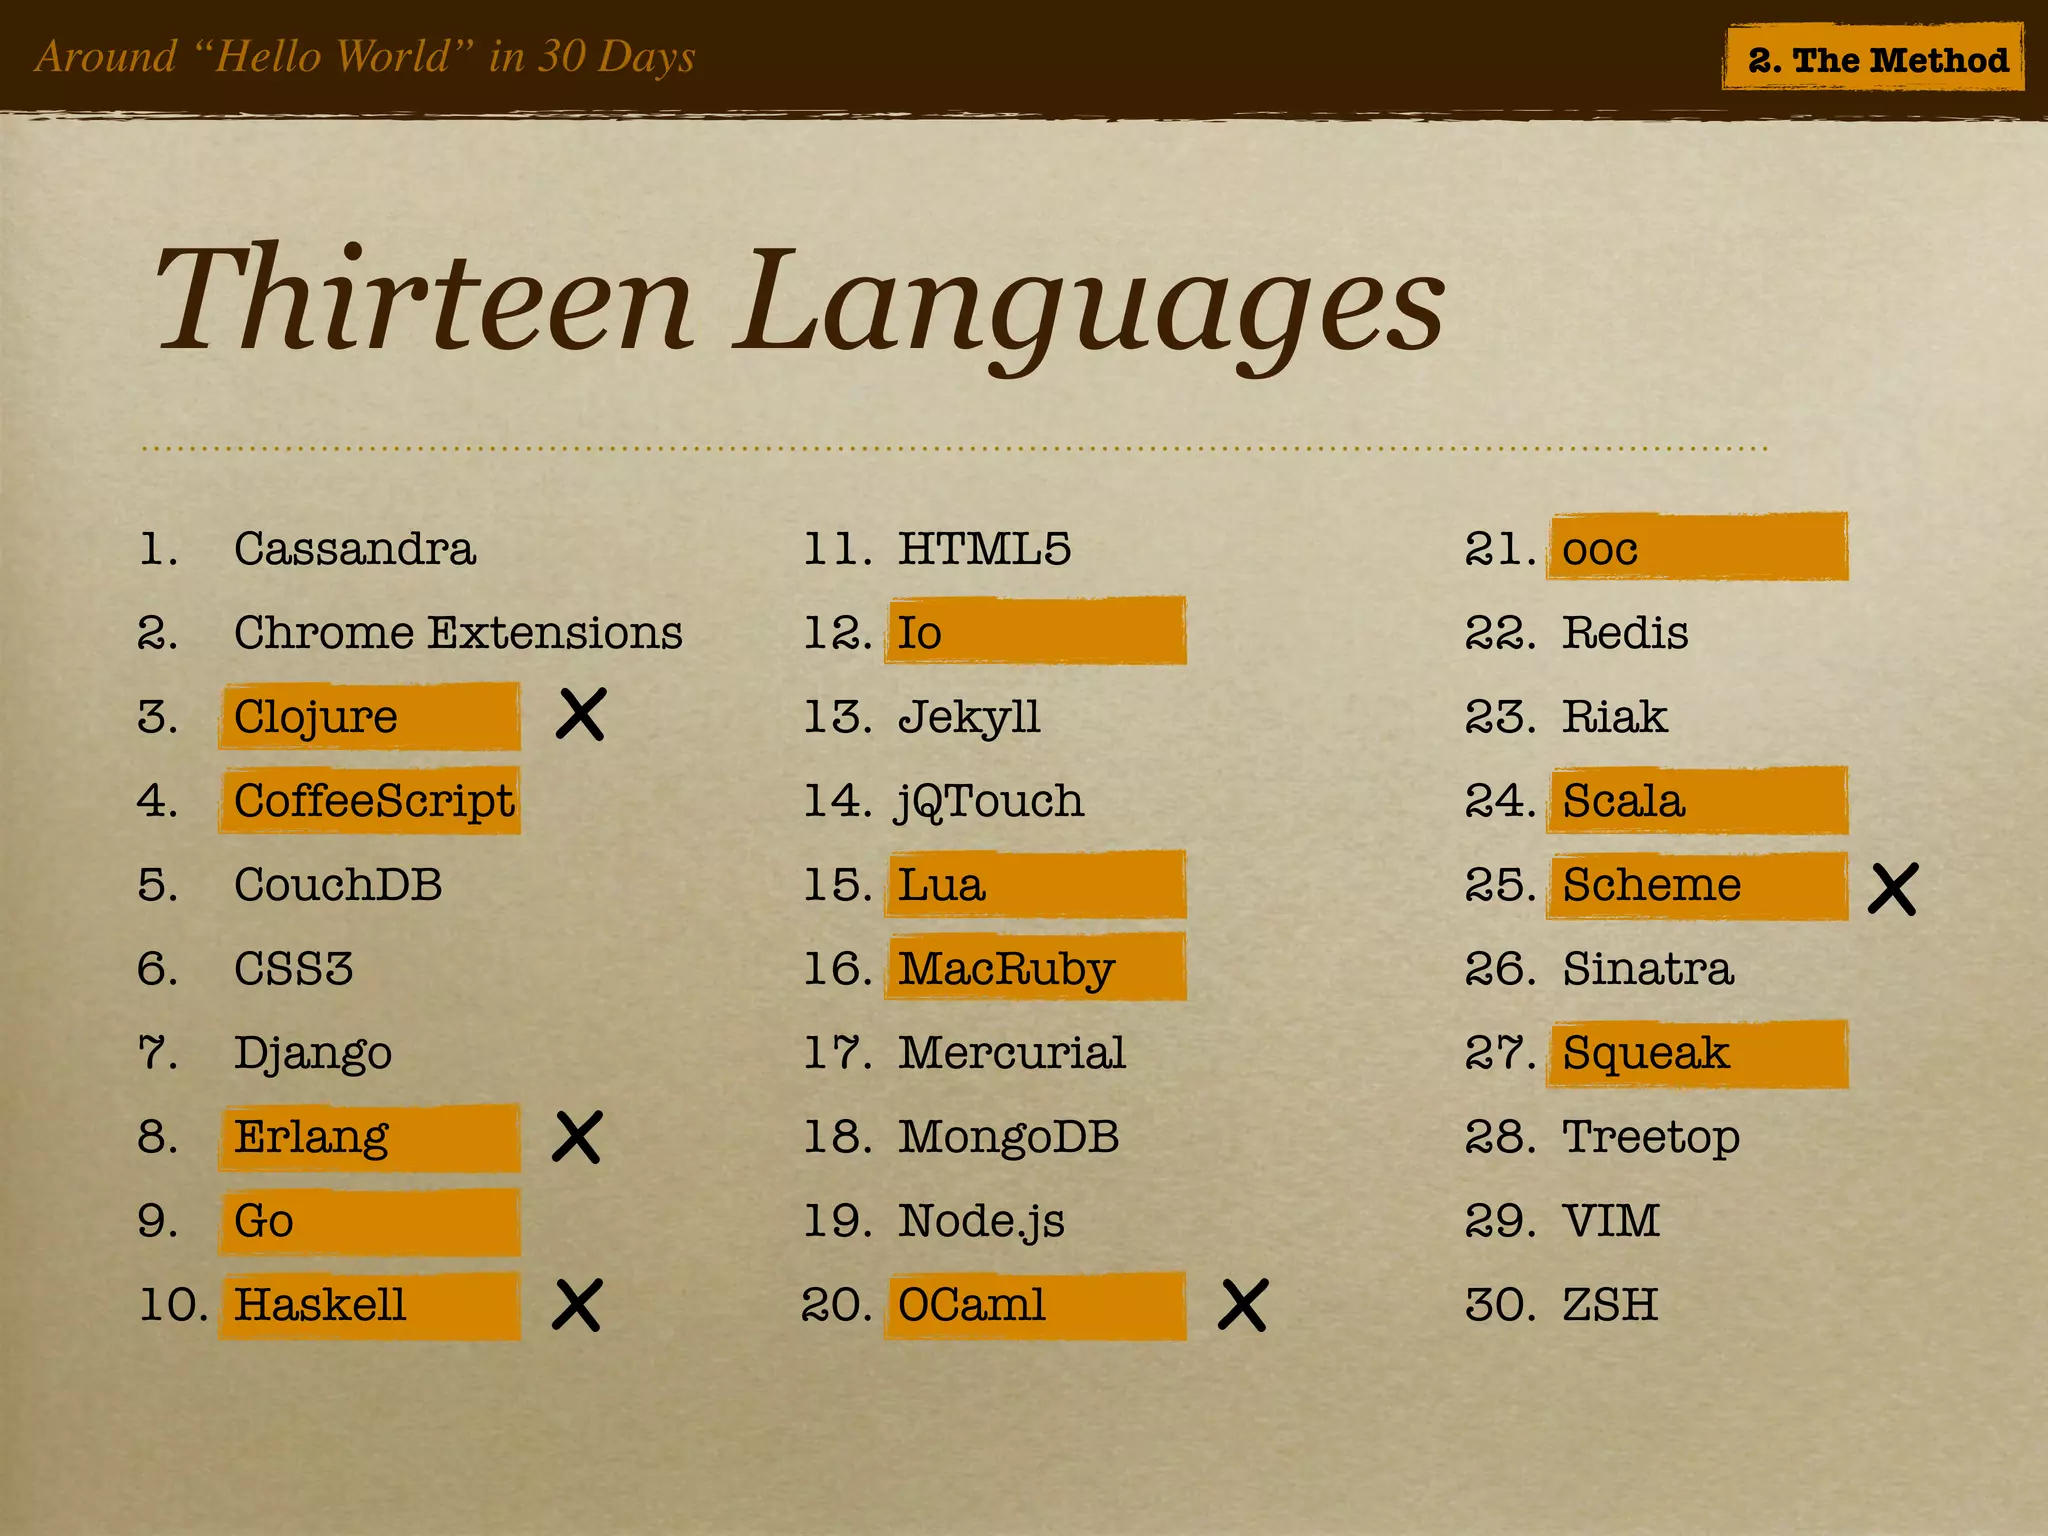Click the highlighted 'Lua' entry

tap(1035, 884)
